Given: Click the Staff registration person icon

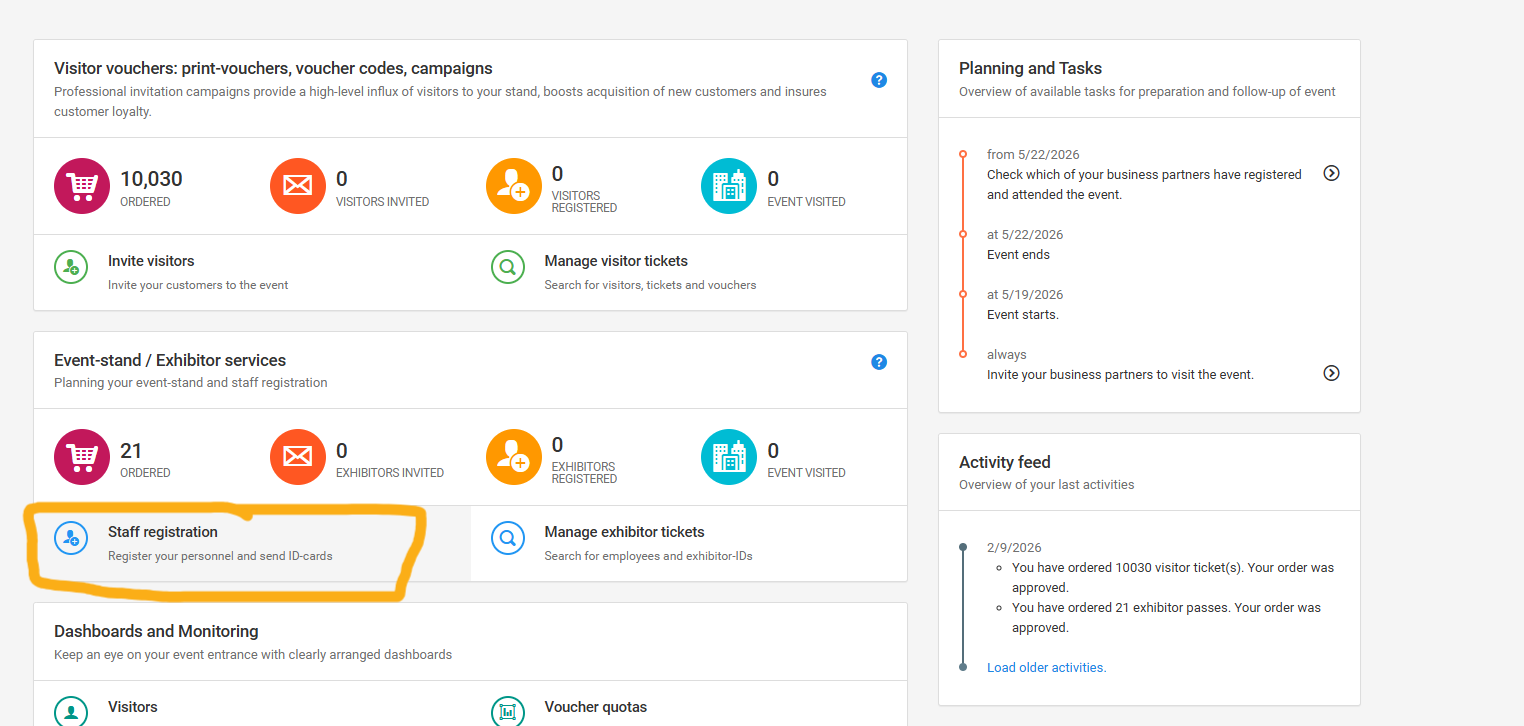Looking at the screenshot, I should click(x=71, y=538).
